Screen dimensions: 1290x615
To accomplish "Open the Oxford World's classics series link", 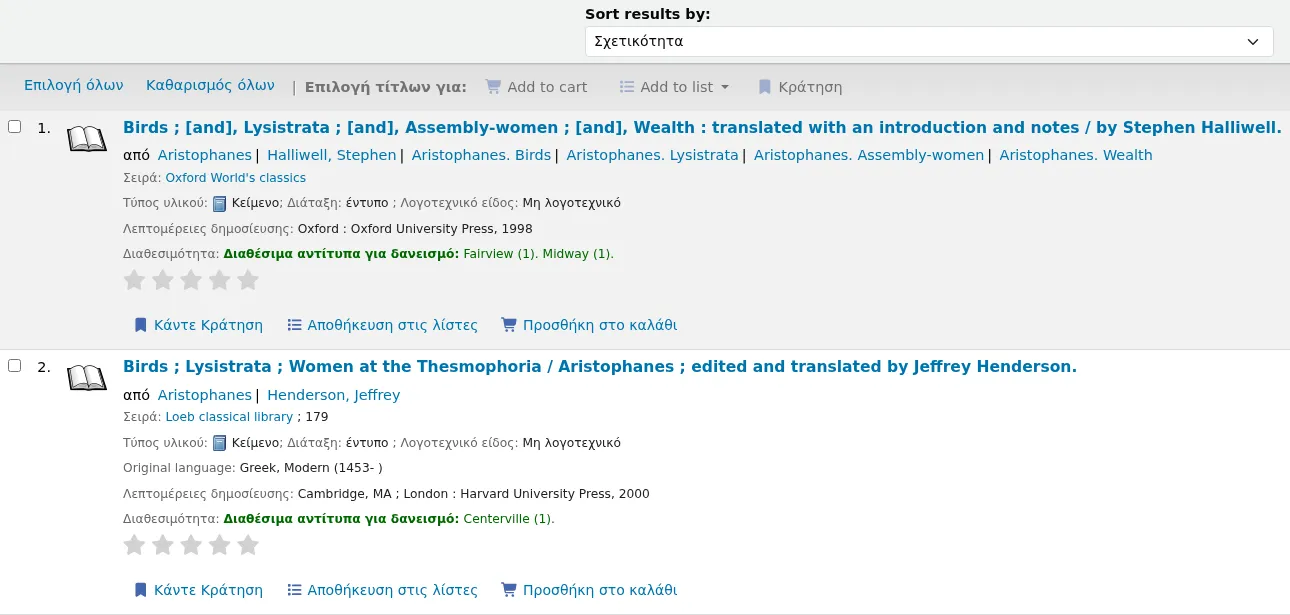I will (x=236, y=178).
